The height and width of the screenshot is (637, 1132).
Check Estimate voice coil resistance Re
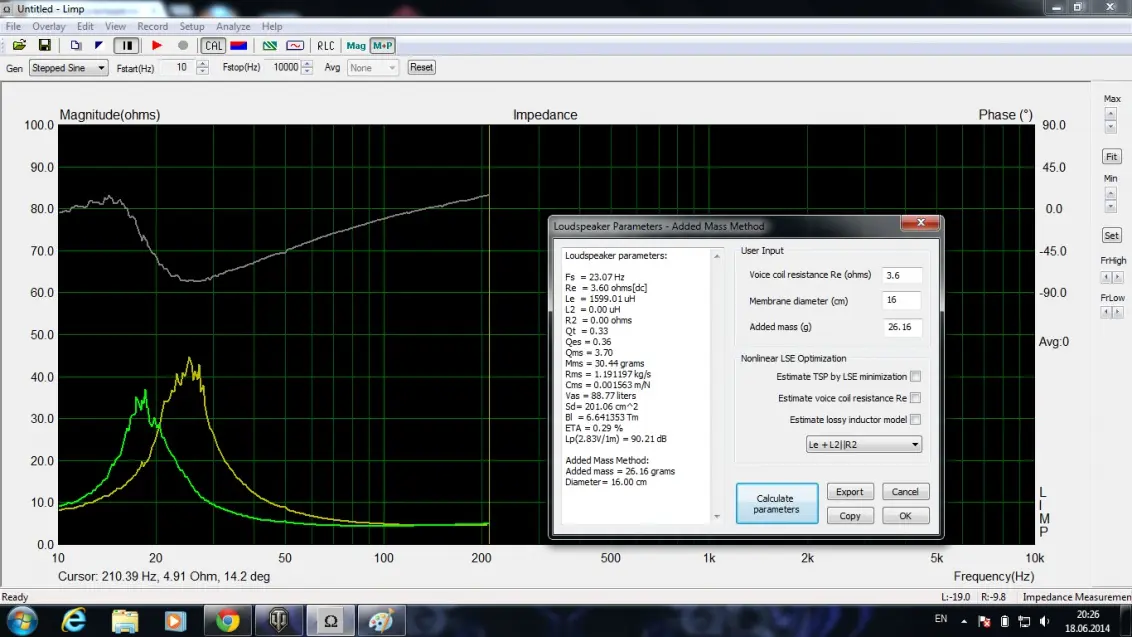point(915,398)
